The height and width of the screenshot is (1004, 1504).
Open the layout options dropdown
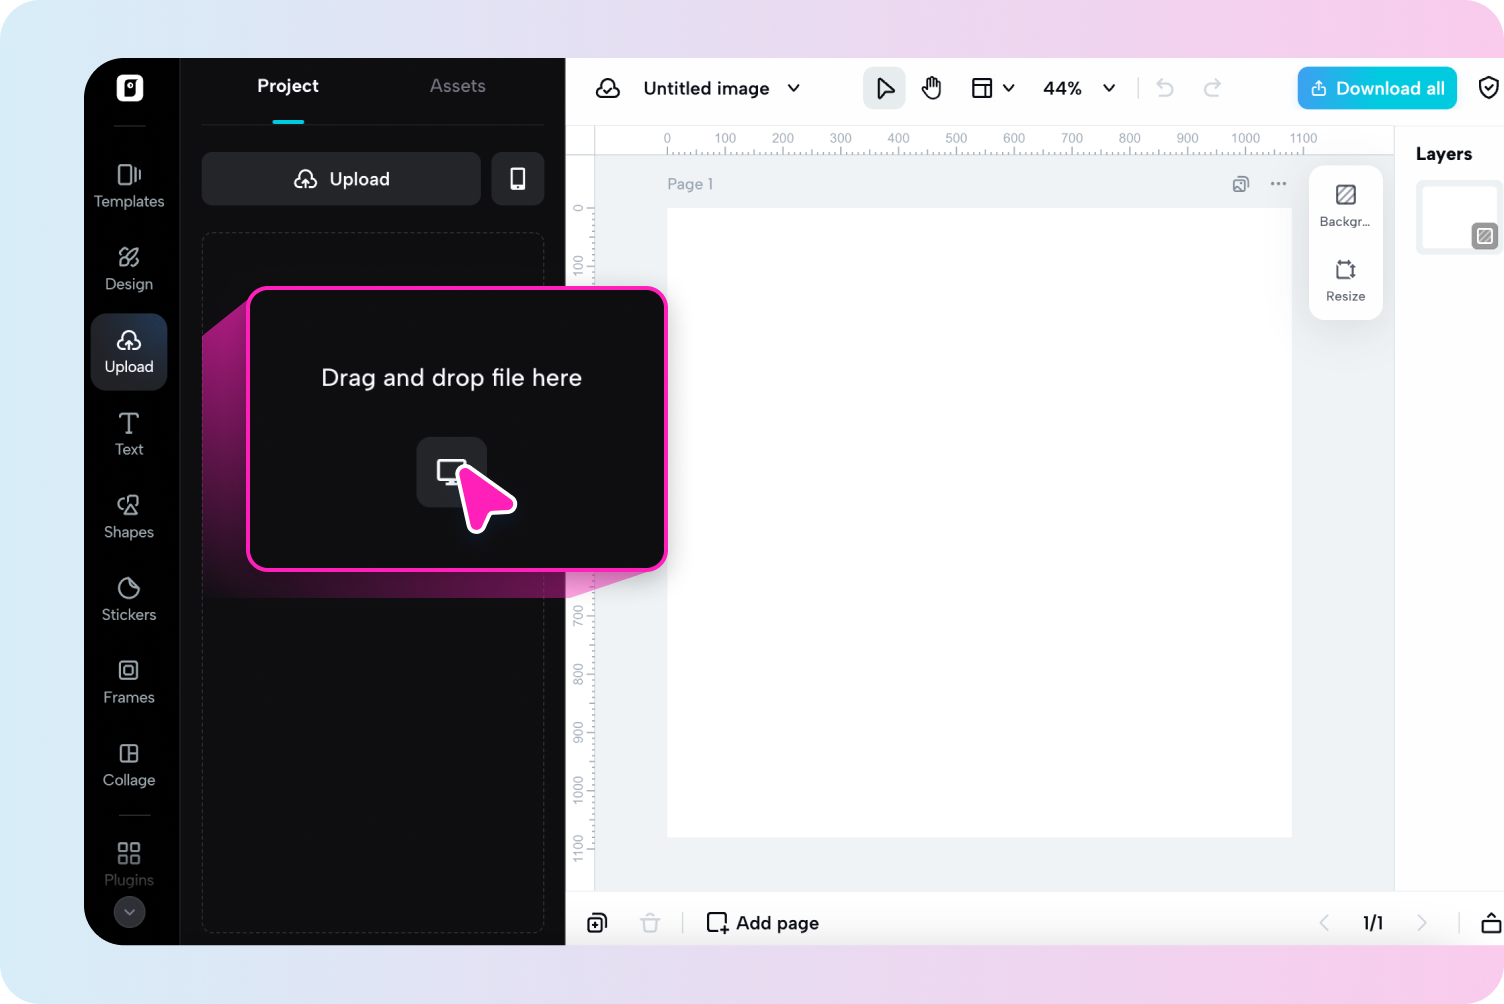pyautogui.click(x=993, y=88)
